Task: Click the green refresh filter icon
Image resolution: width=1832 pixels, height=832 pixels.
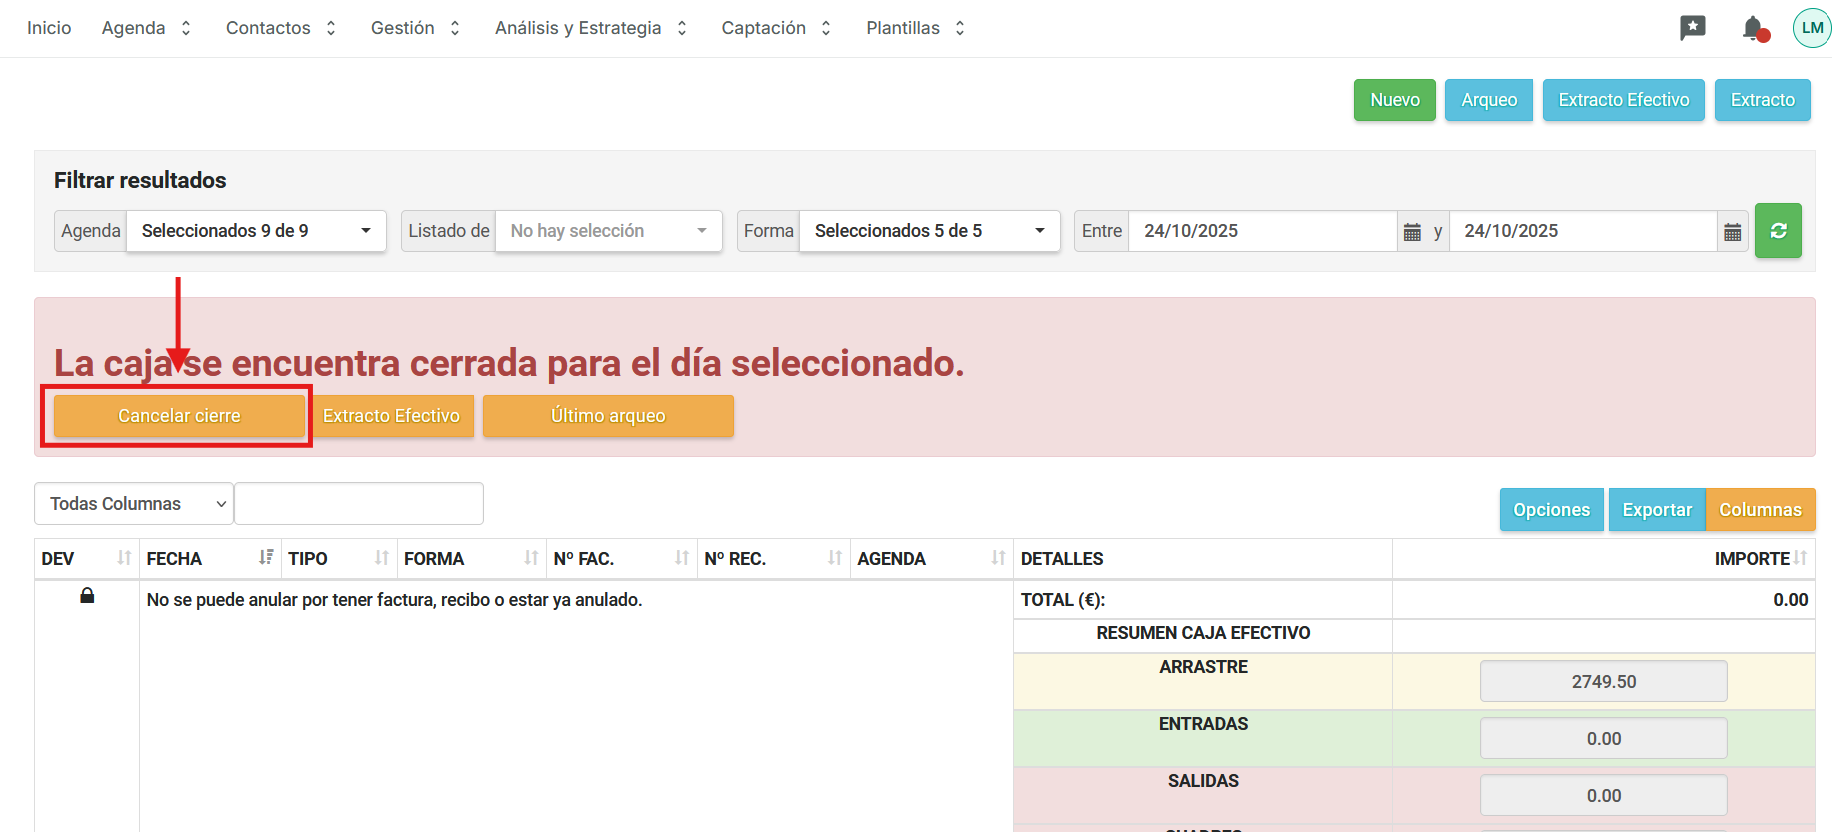Action: pos(1777,231)
